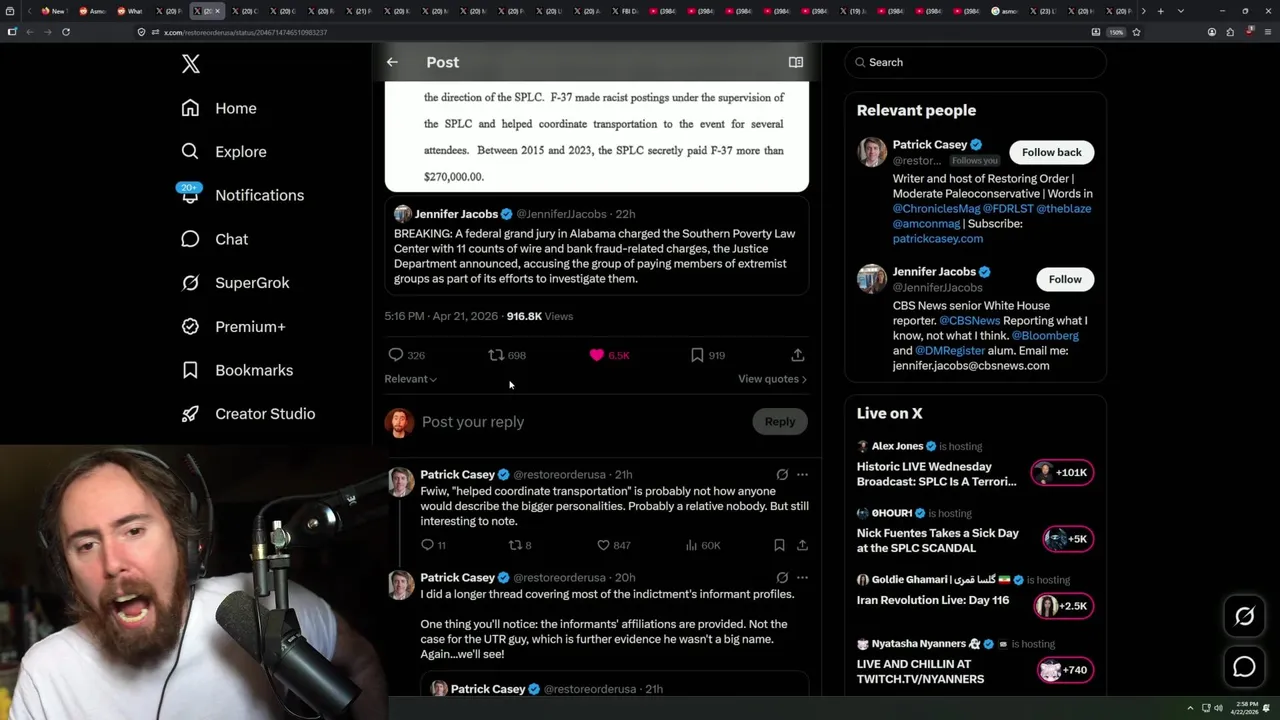
Task: Open Creator Studio in the sidebar
Action: tap(248, 414)
